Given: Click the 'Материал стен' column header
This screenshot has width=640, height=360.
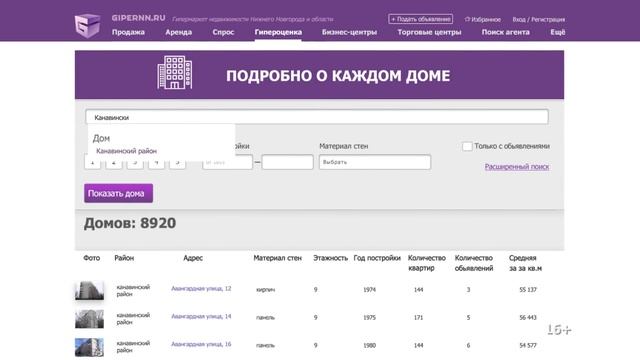Looking at the screenshot, I should point(278,258).
